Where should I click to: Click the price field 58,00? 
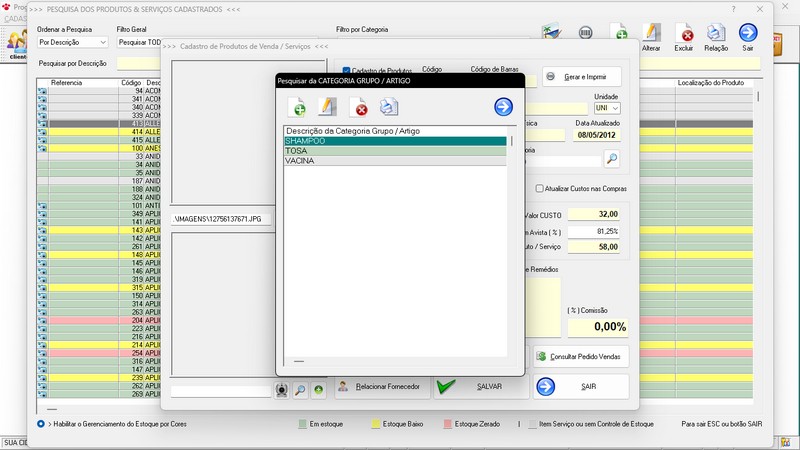click(x=593, y=247)
